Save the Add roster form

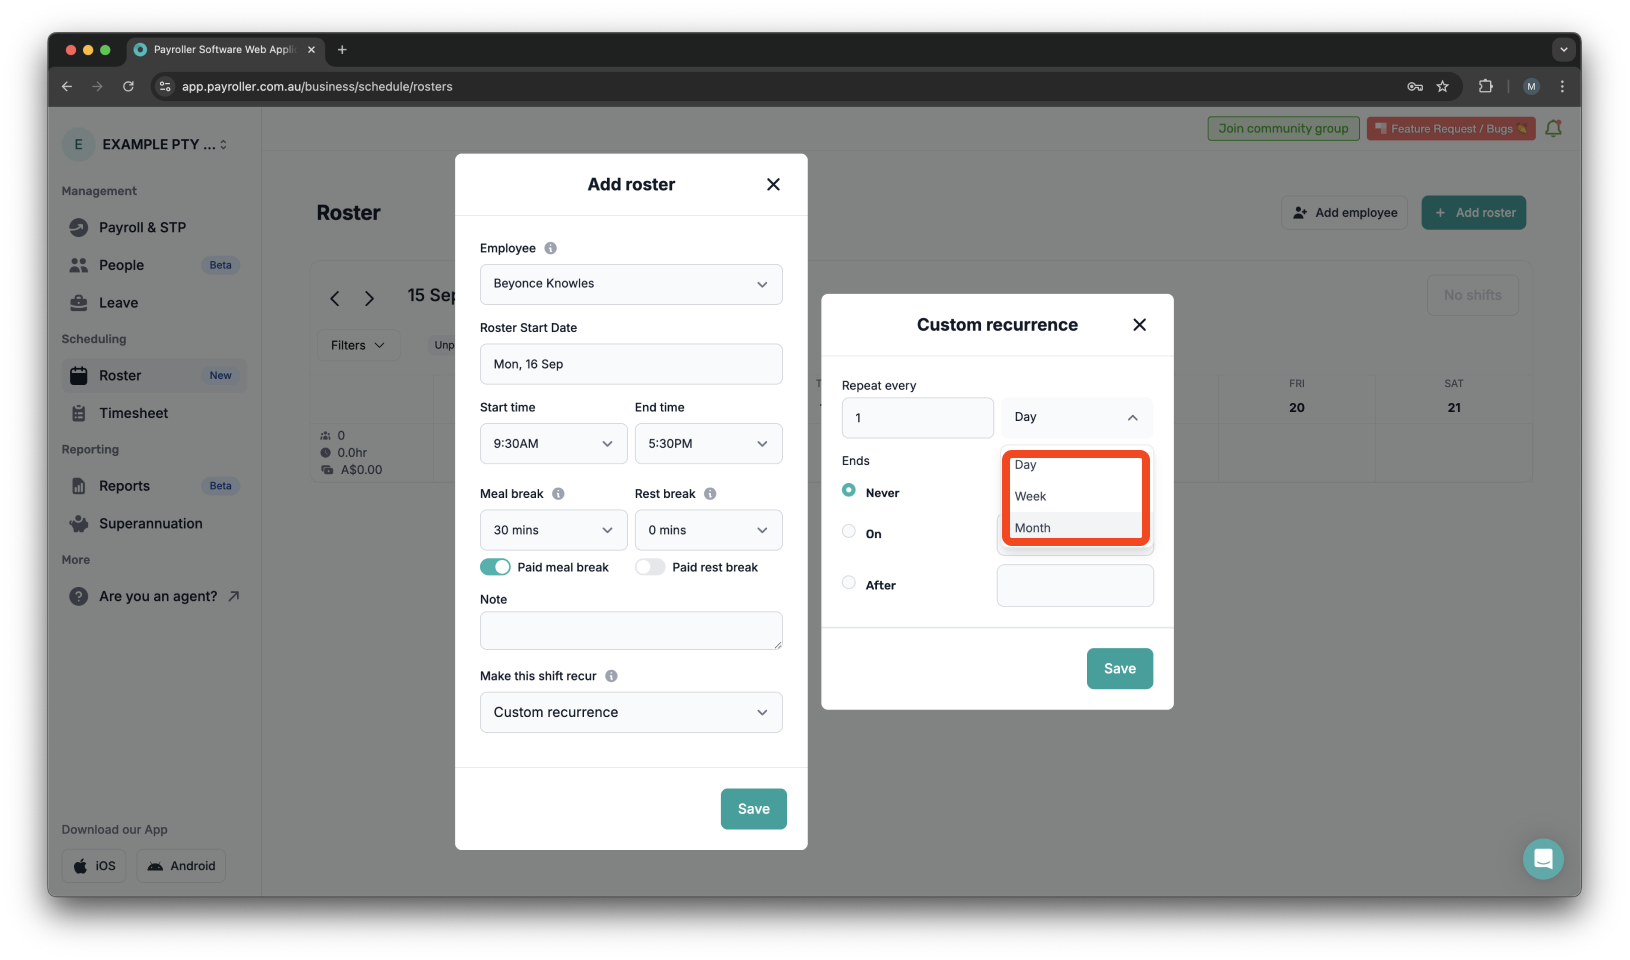[754, 809]
